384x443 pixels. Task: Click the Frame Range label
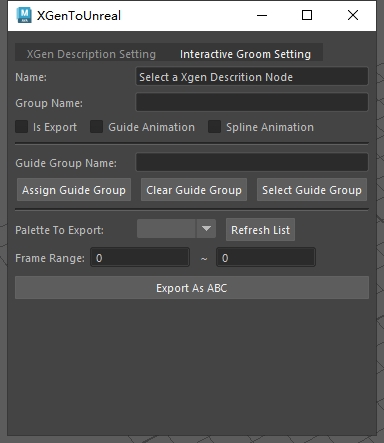pyautogui.click(x=50, y=258)
